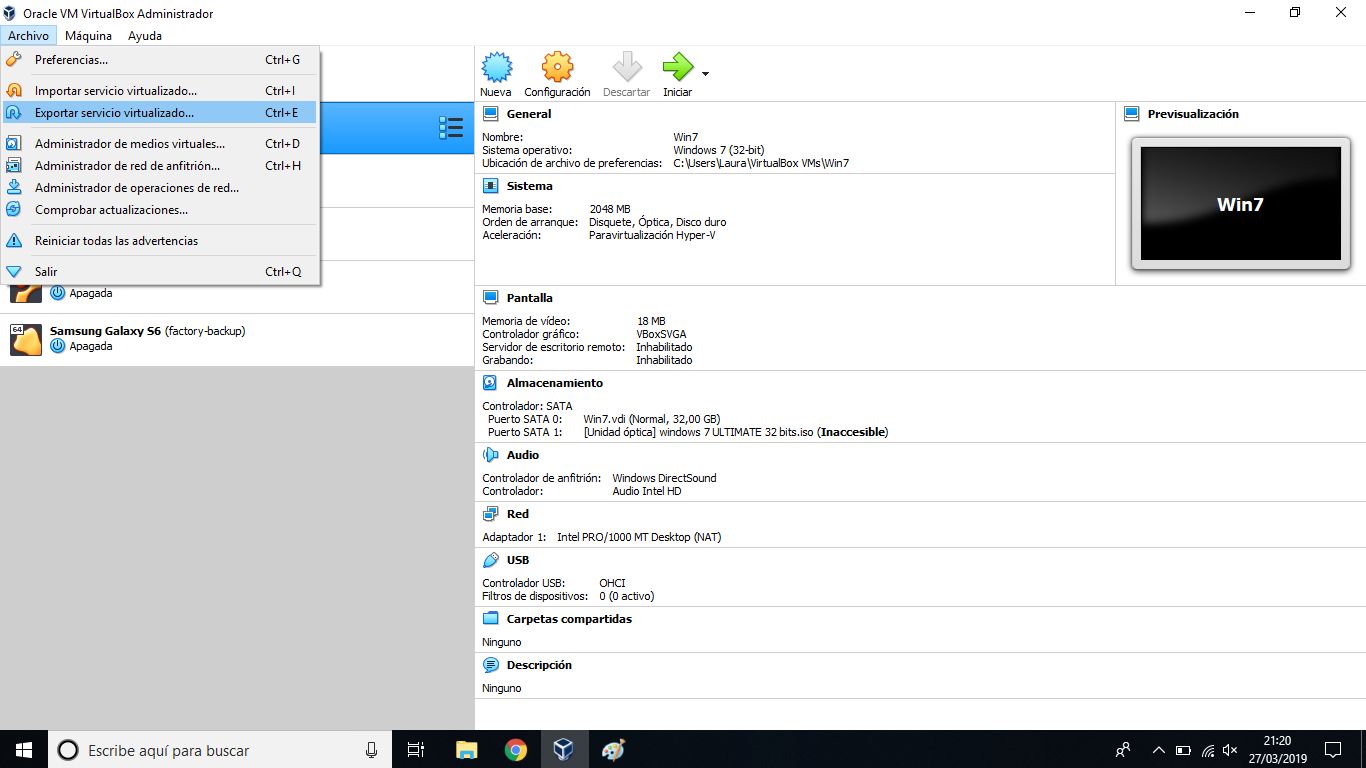This screenshot has width=1366, height=768.
Task: Open the Máquina menu
Action: tap(88, 36)
